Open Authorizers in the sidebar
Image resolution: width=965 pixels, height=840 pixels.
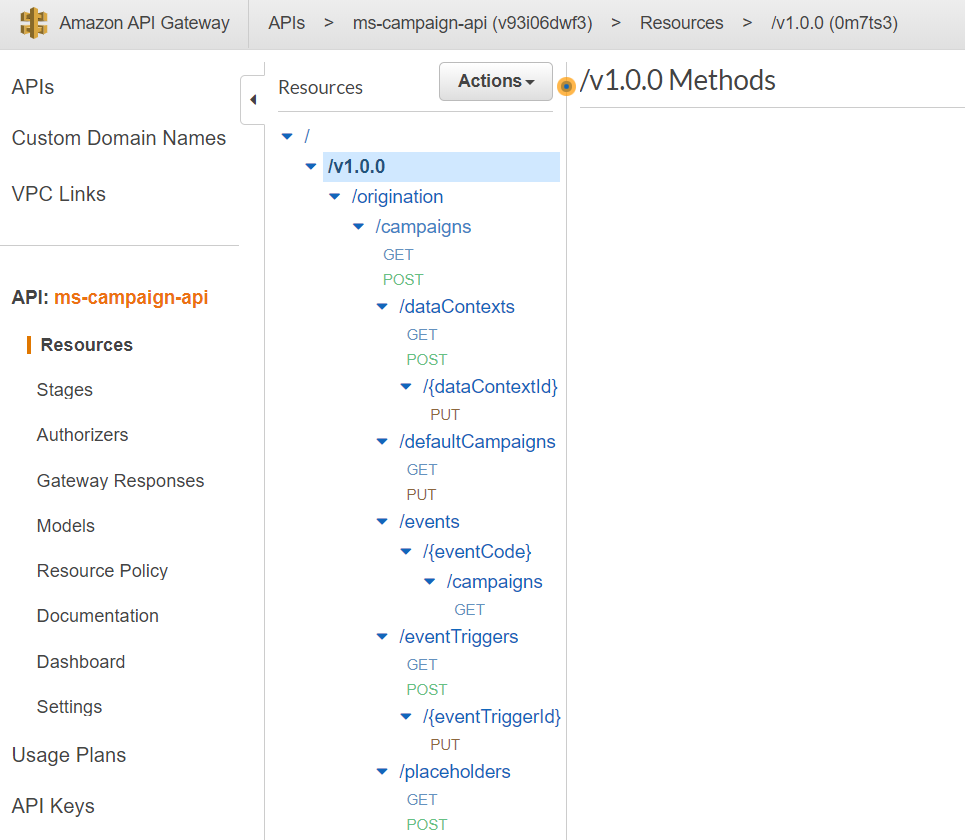(82, 435)
